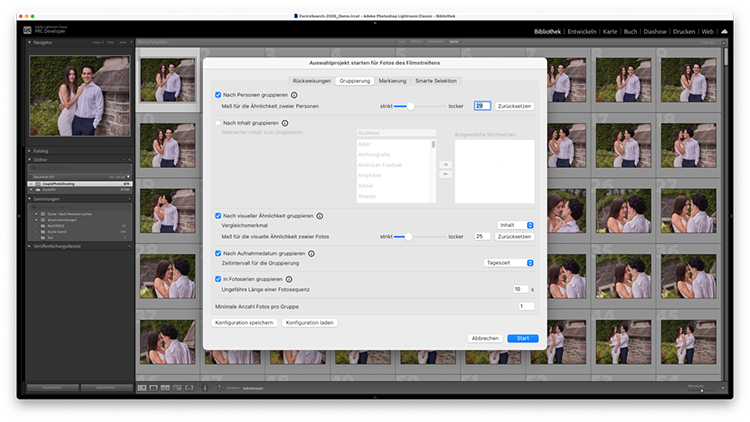
Task: Enable Nach Inhalt gruppieren checkbox
Action: 218,122
